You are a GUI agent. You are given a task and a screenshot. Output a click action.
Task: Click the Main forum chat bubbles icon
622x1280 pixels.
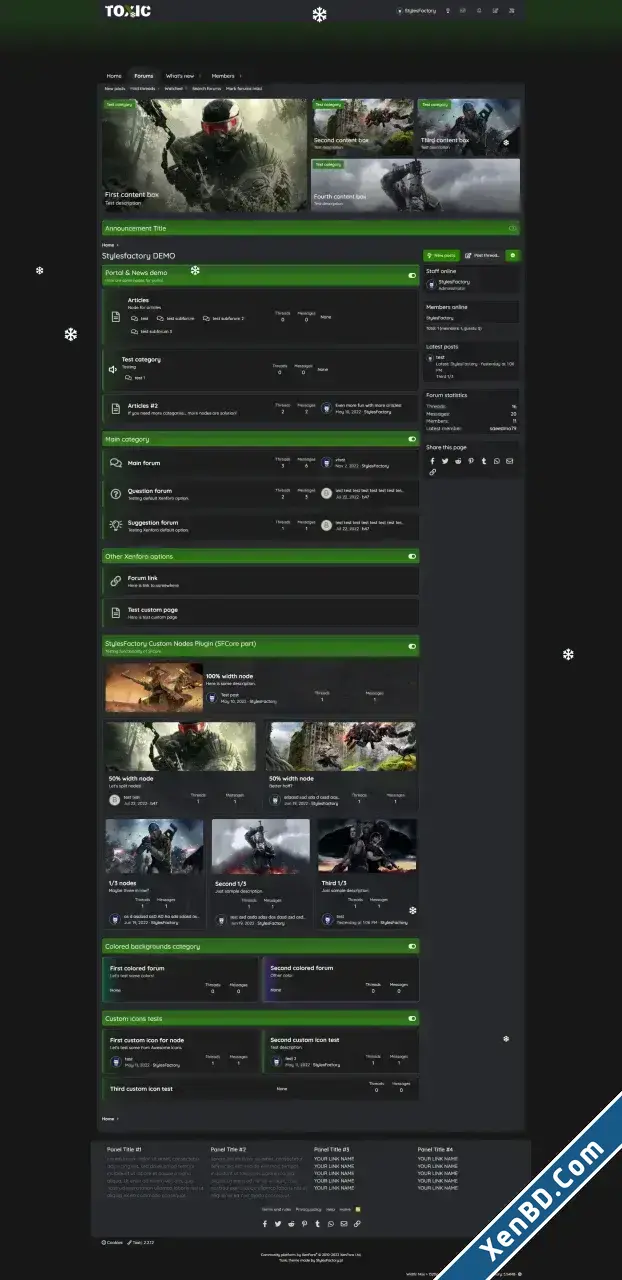(x=115, y=463)
